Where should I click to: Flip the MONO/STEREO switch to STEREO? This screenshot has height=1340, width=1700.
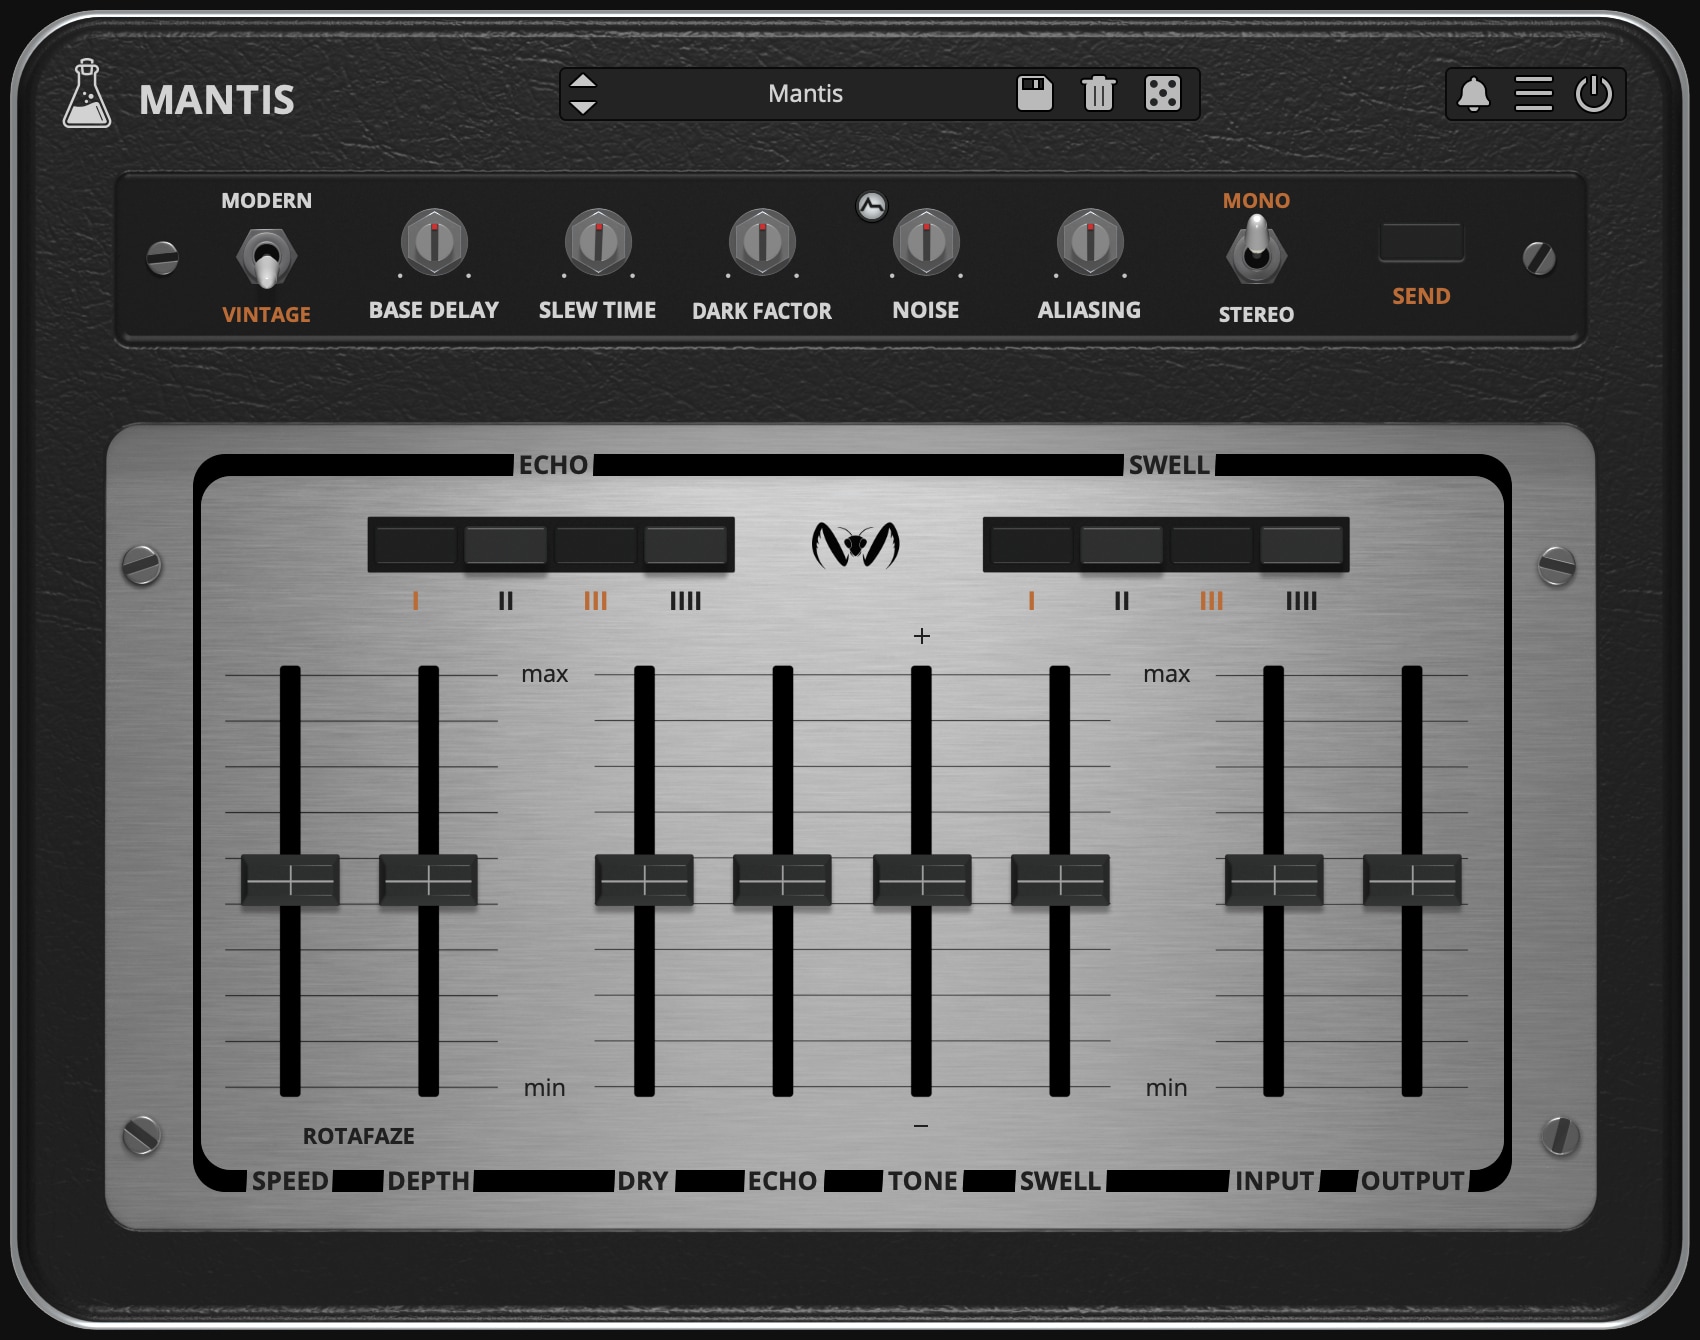[1257, 270]
